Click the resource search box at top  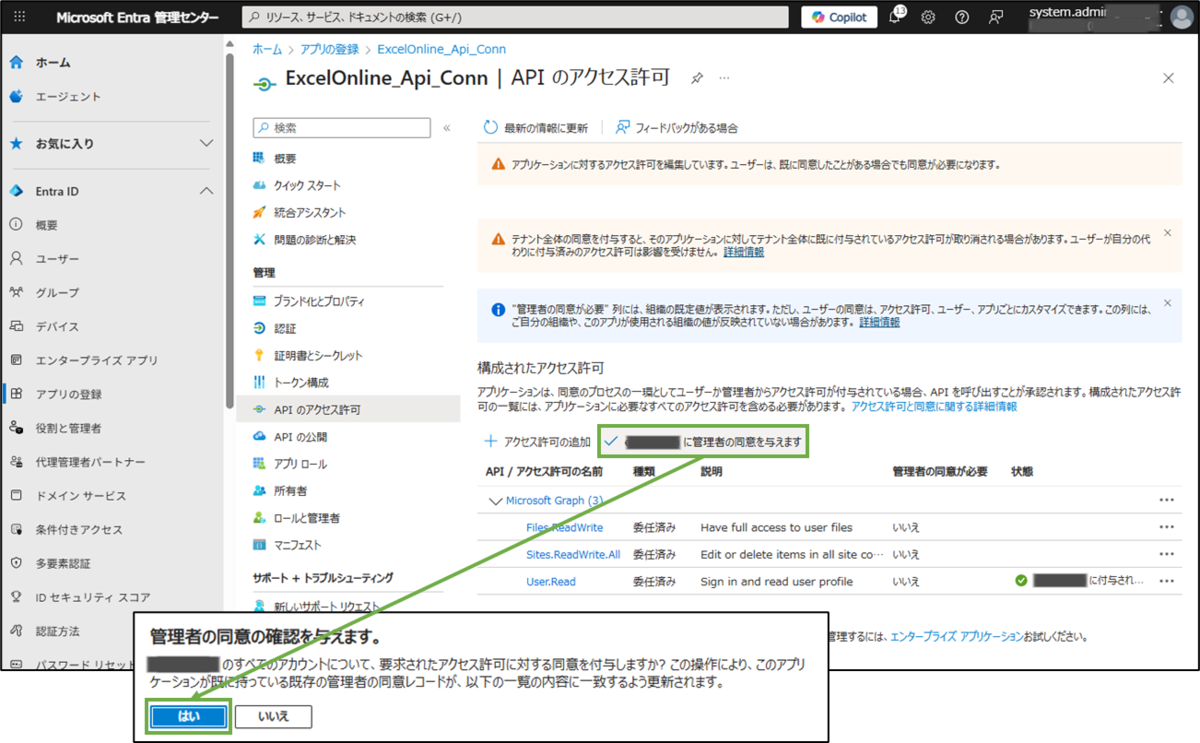pyautogui.click(x=515, y=17)
